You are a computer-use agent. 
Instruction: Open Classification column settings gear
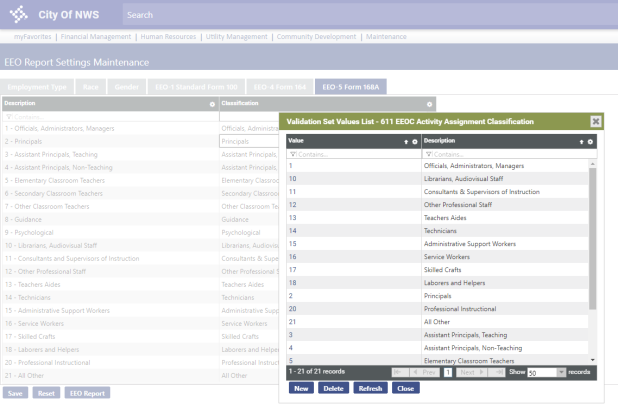(x=430, y=104)
